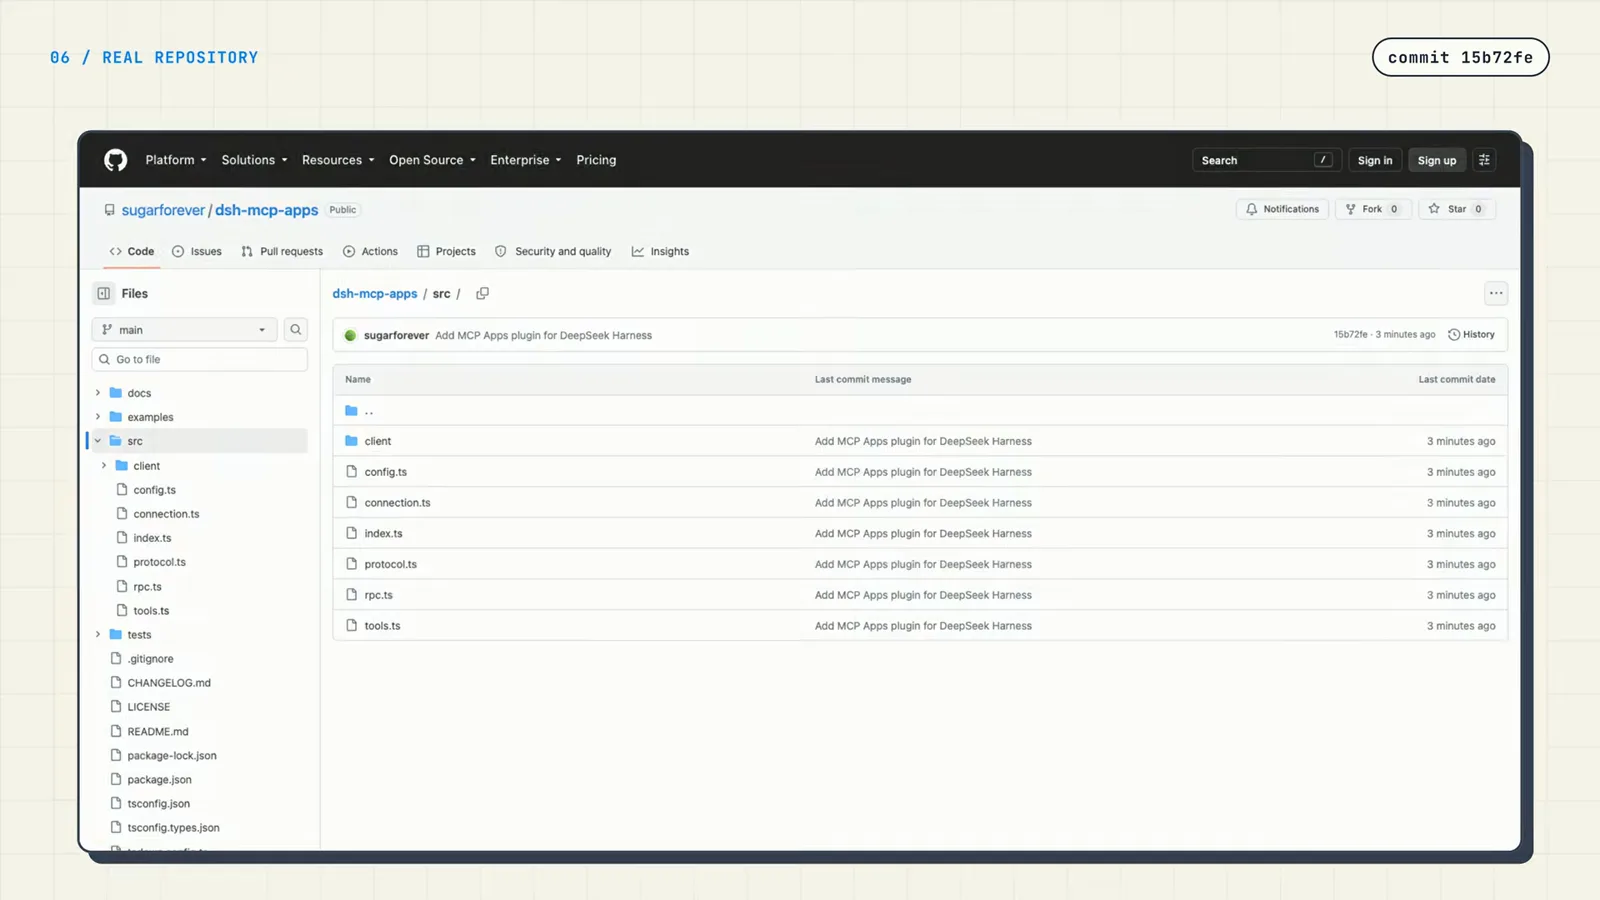Viewport: 1600px width, 900px height.
Task: Focus the Go to file field
Action: tap(200, 360)
